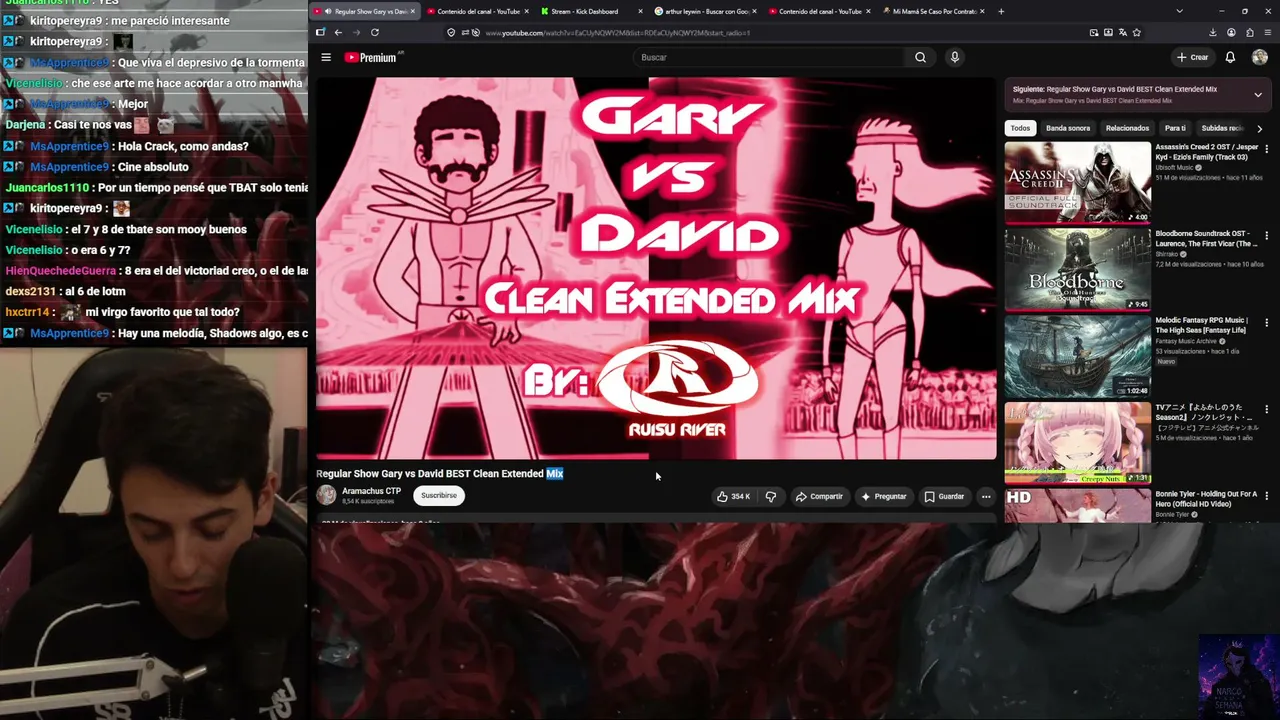Go to YouTube Premium home logo
Viewport: 1280px width, 720px height.
click(371, 57)
